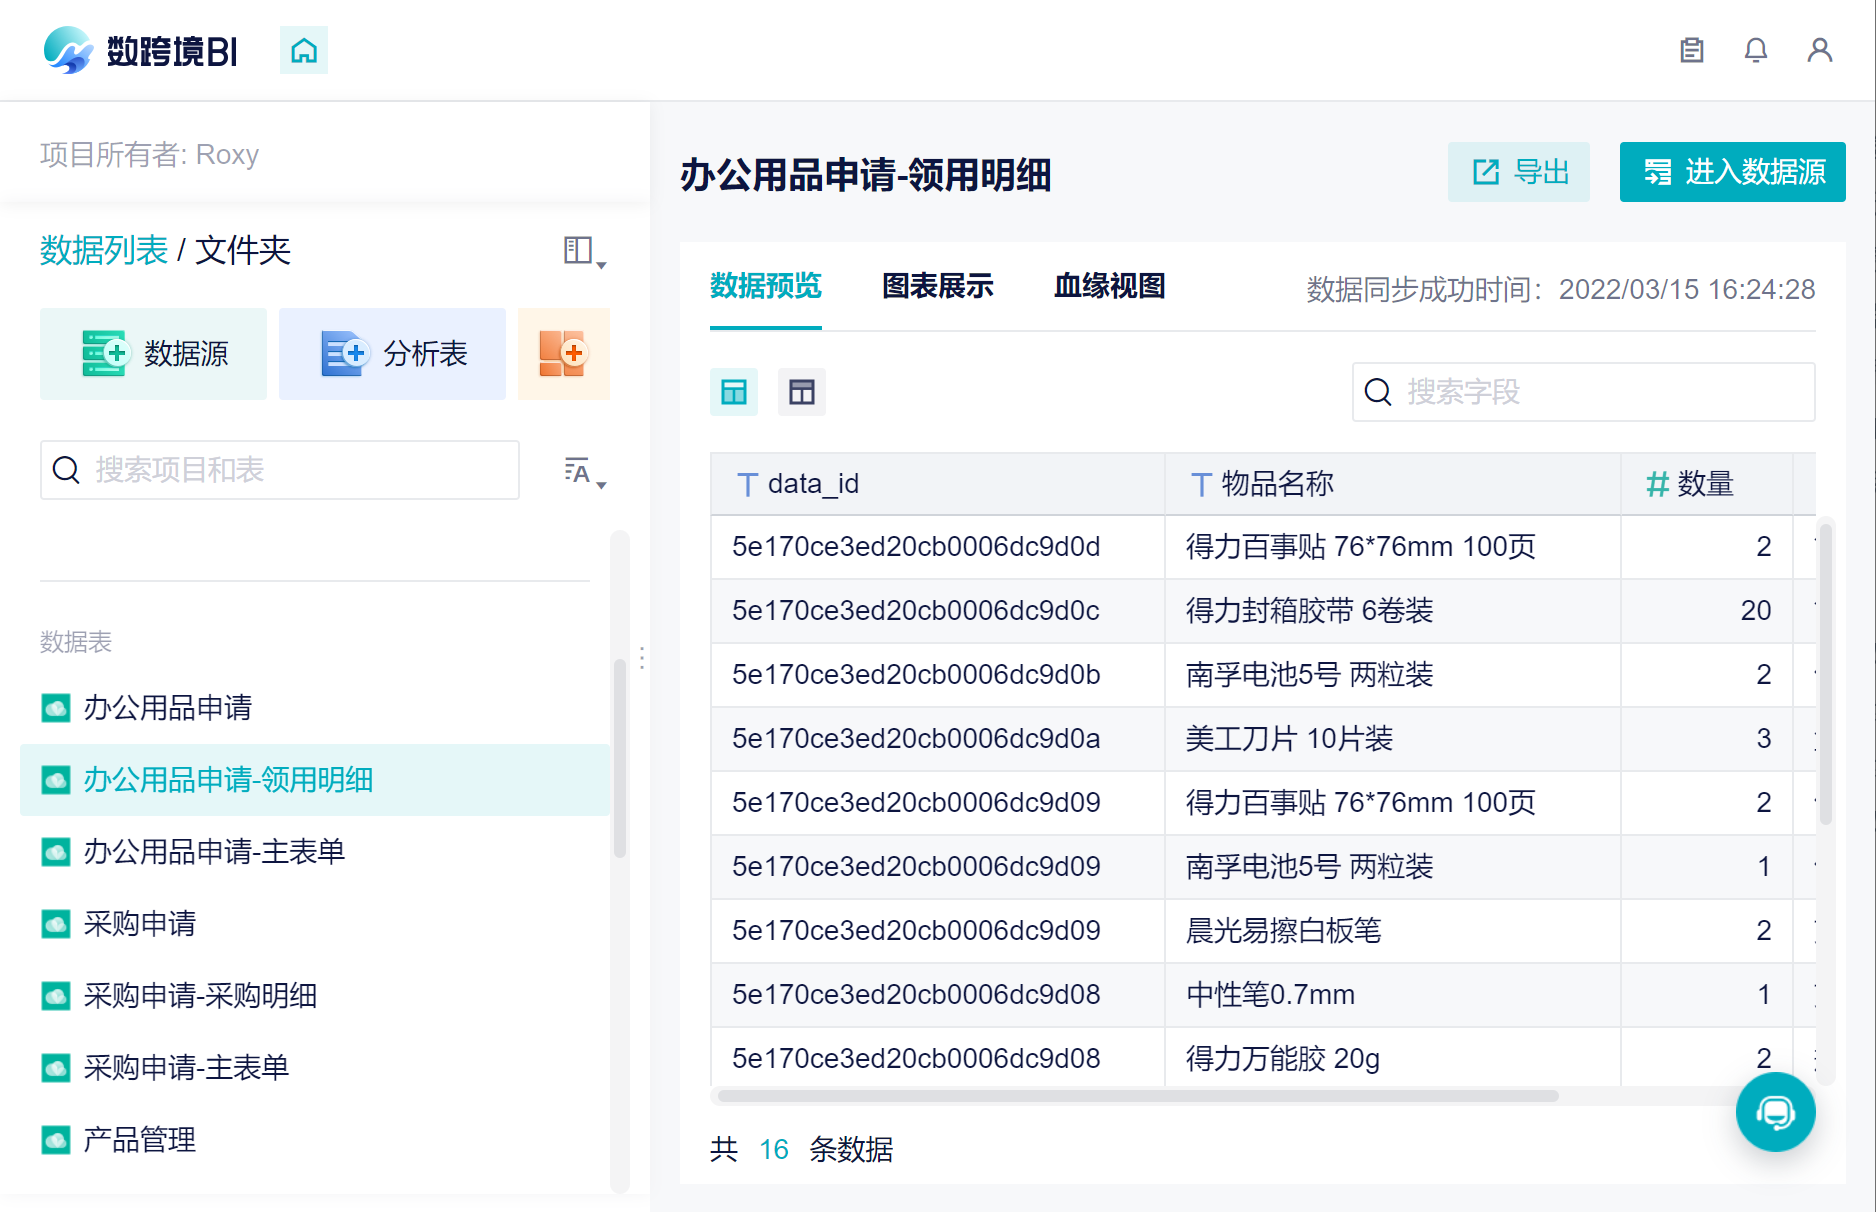This screenshot has height=1212, width=1876.
Task: Open the user profile icon
Action: 1819,50
